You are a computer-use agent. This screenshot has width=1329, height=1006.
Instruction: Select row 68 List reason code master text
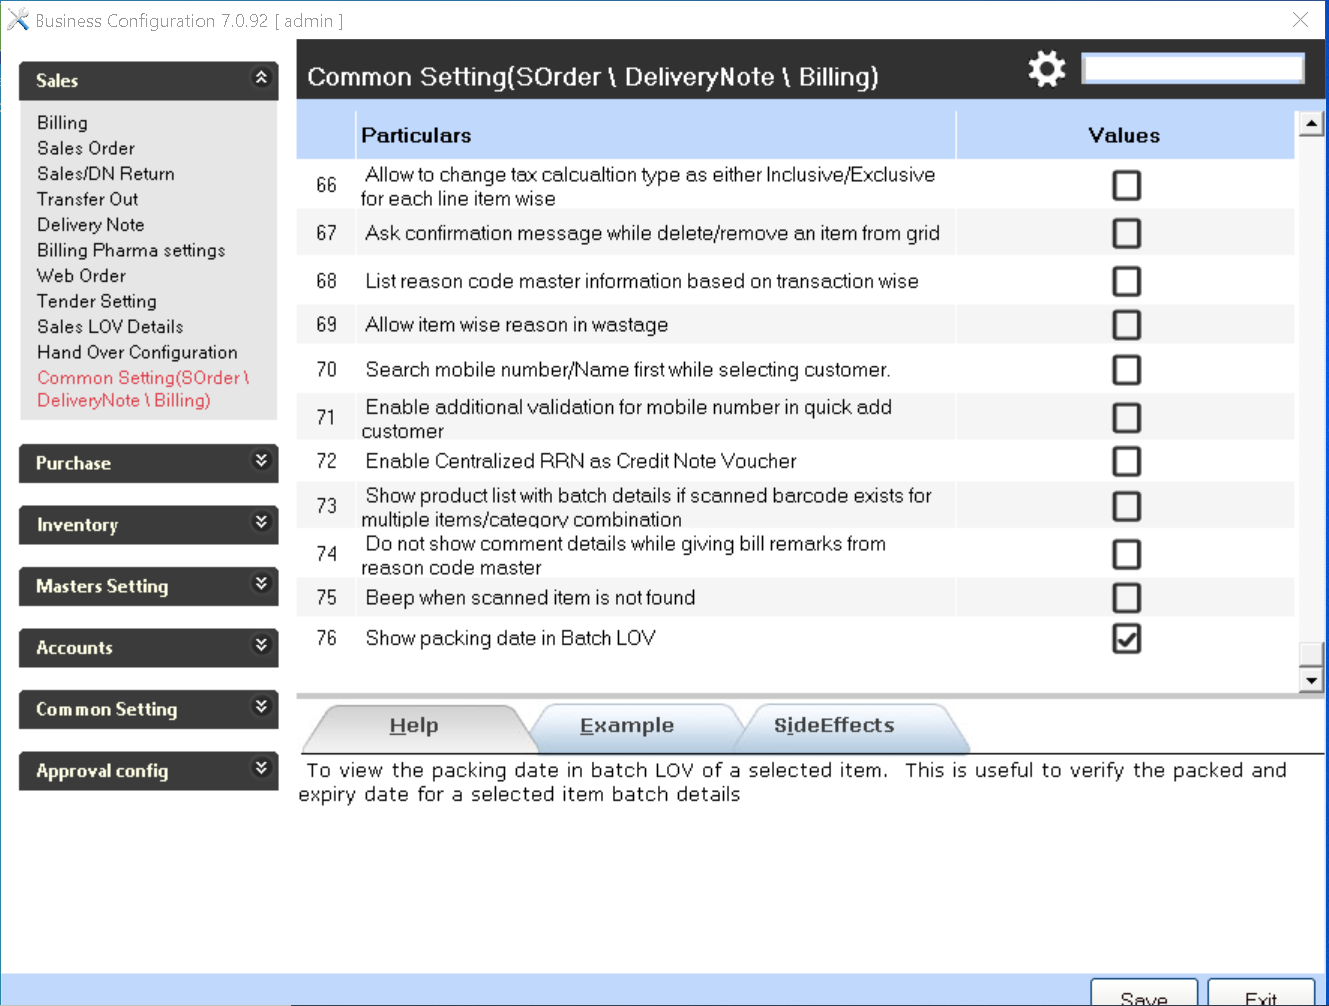pos(642,281)
